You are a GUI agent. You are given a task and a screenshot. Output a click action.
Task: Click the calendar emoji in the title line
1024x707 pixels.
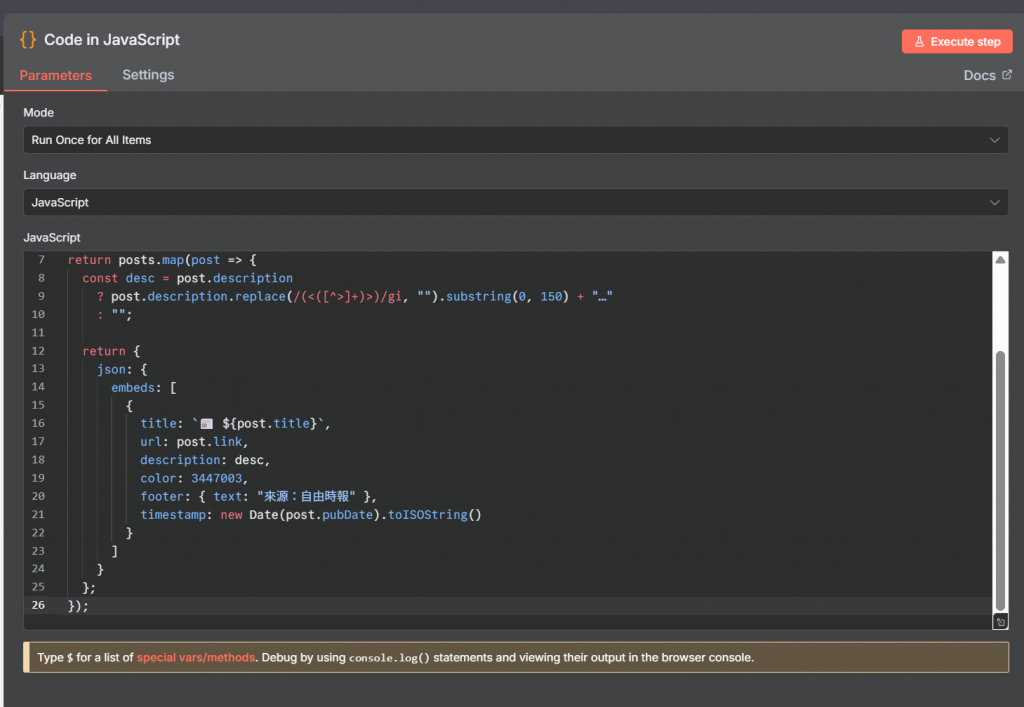coord(206,424)
